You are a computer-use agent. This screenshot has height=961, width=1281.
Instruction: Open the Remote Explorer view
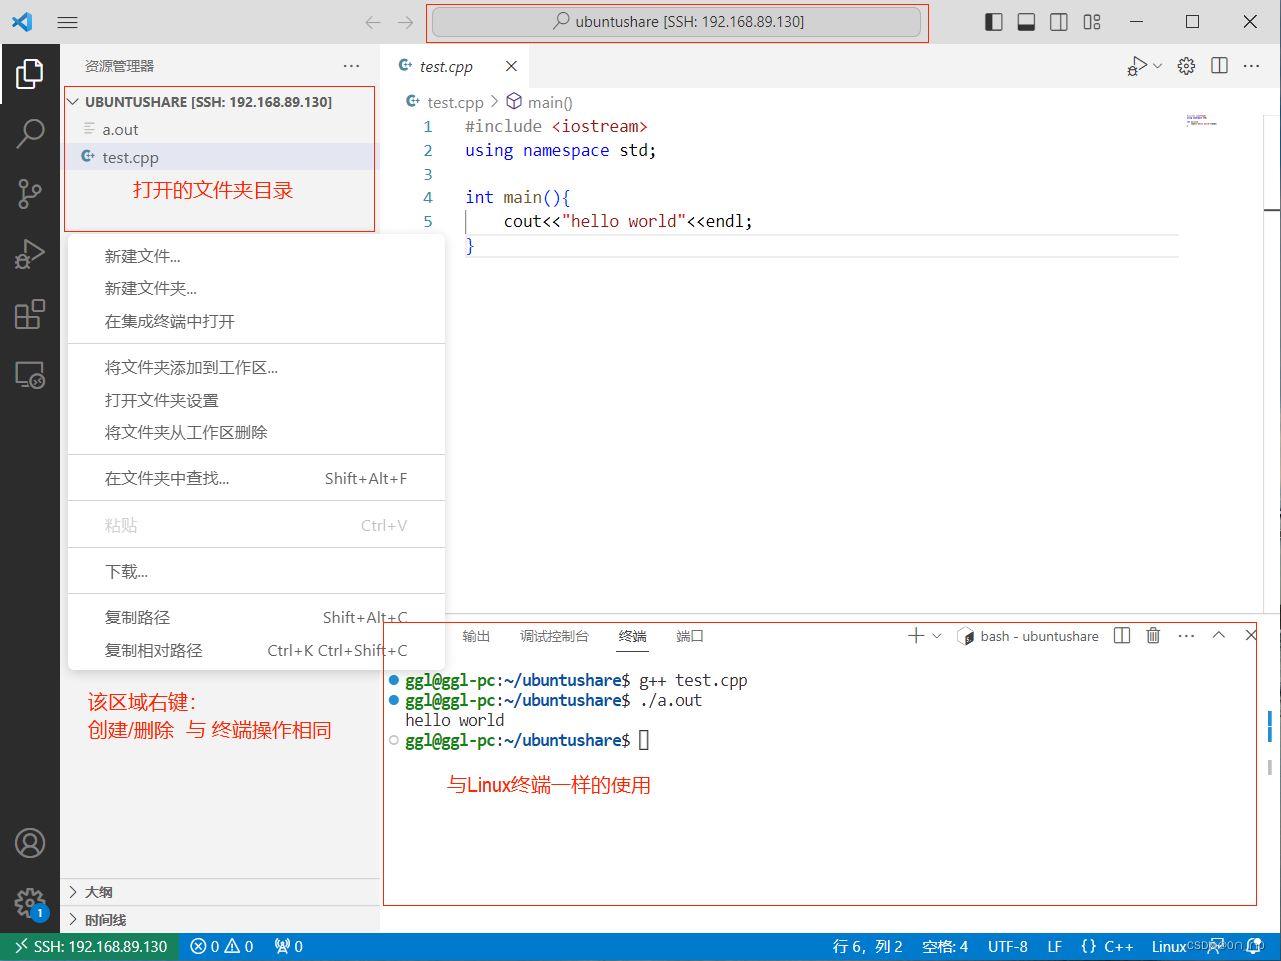[x=30, y=375]
